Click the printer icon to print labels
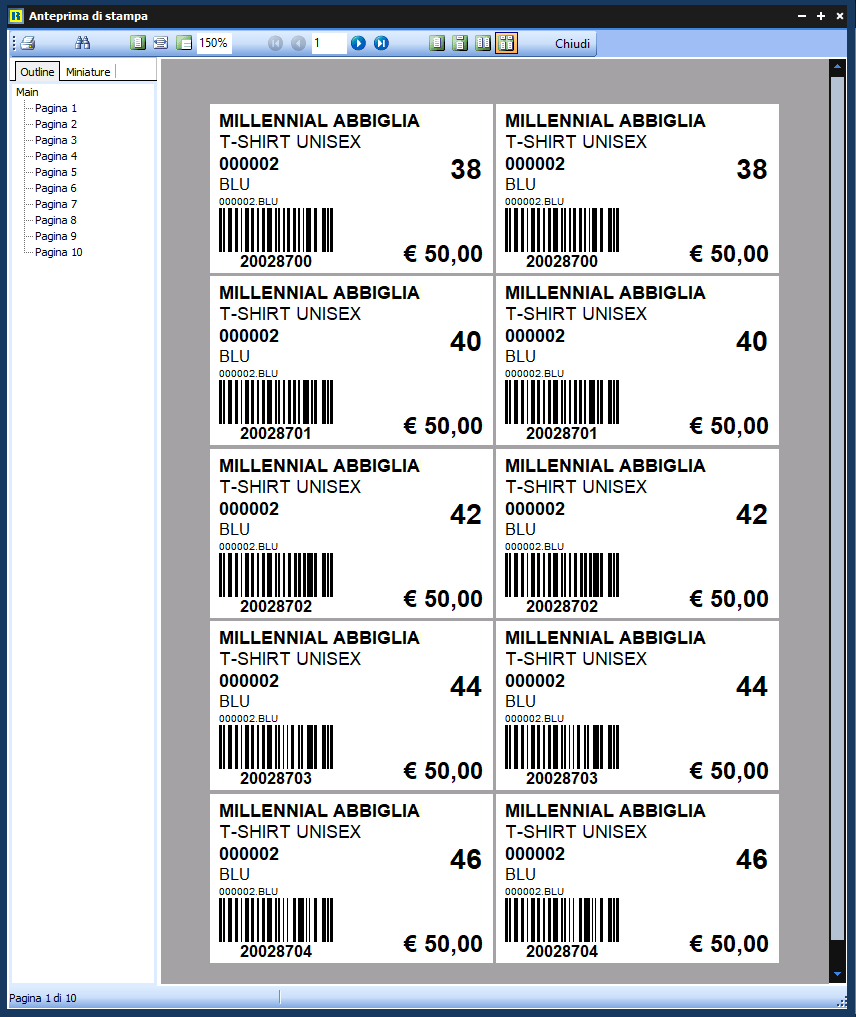856x1017 pixels. [x=28, y=43]
